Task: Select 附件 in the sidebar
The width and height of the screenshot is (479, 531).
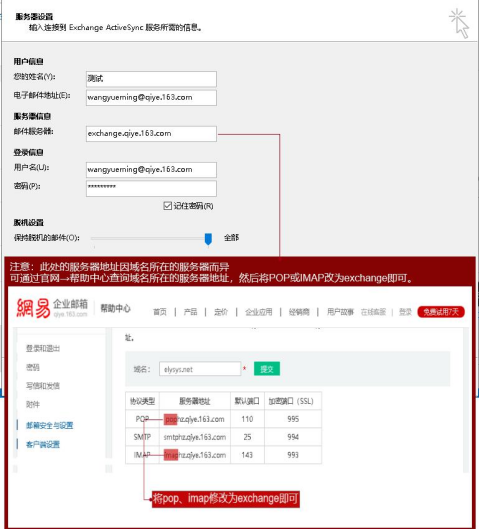Action: coord(33,404)
